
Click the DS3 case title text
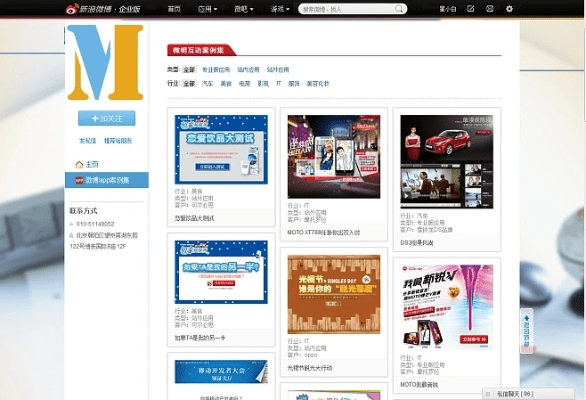417,243
